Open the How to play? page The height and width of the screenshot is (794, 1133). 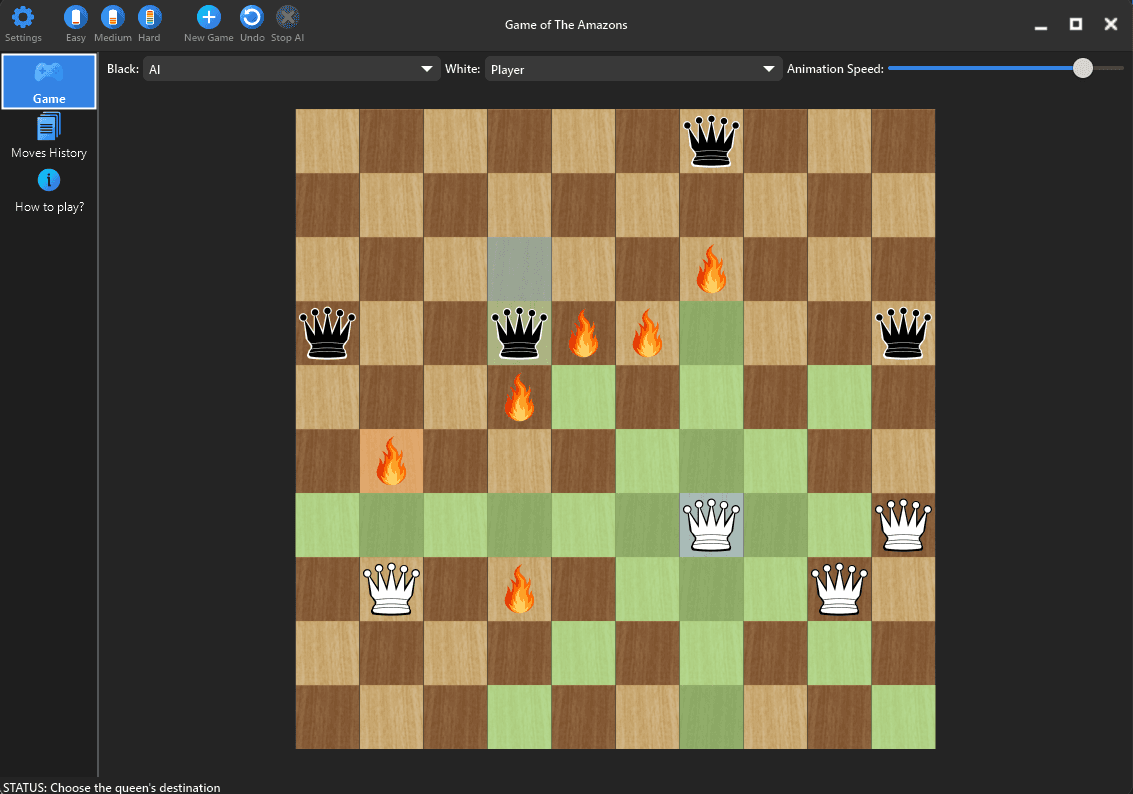click(x=49, y=191)
